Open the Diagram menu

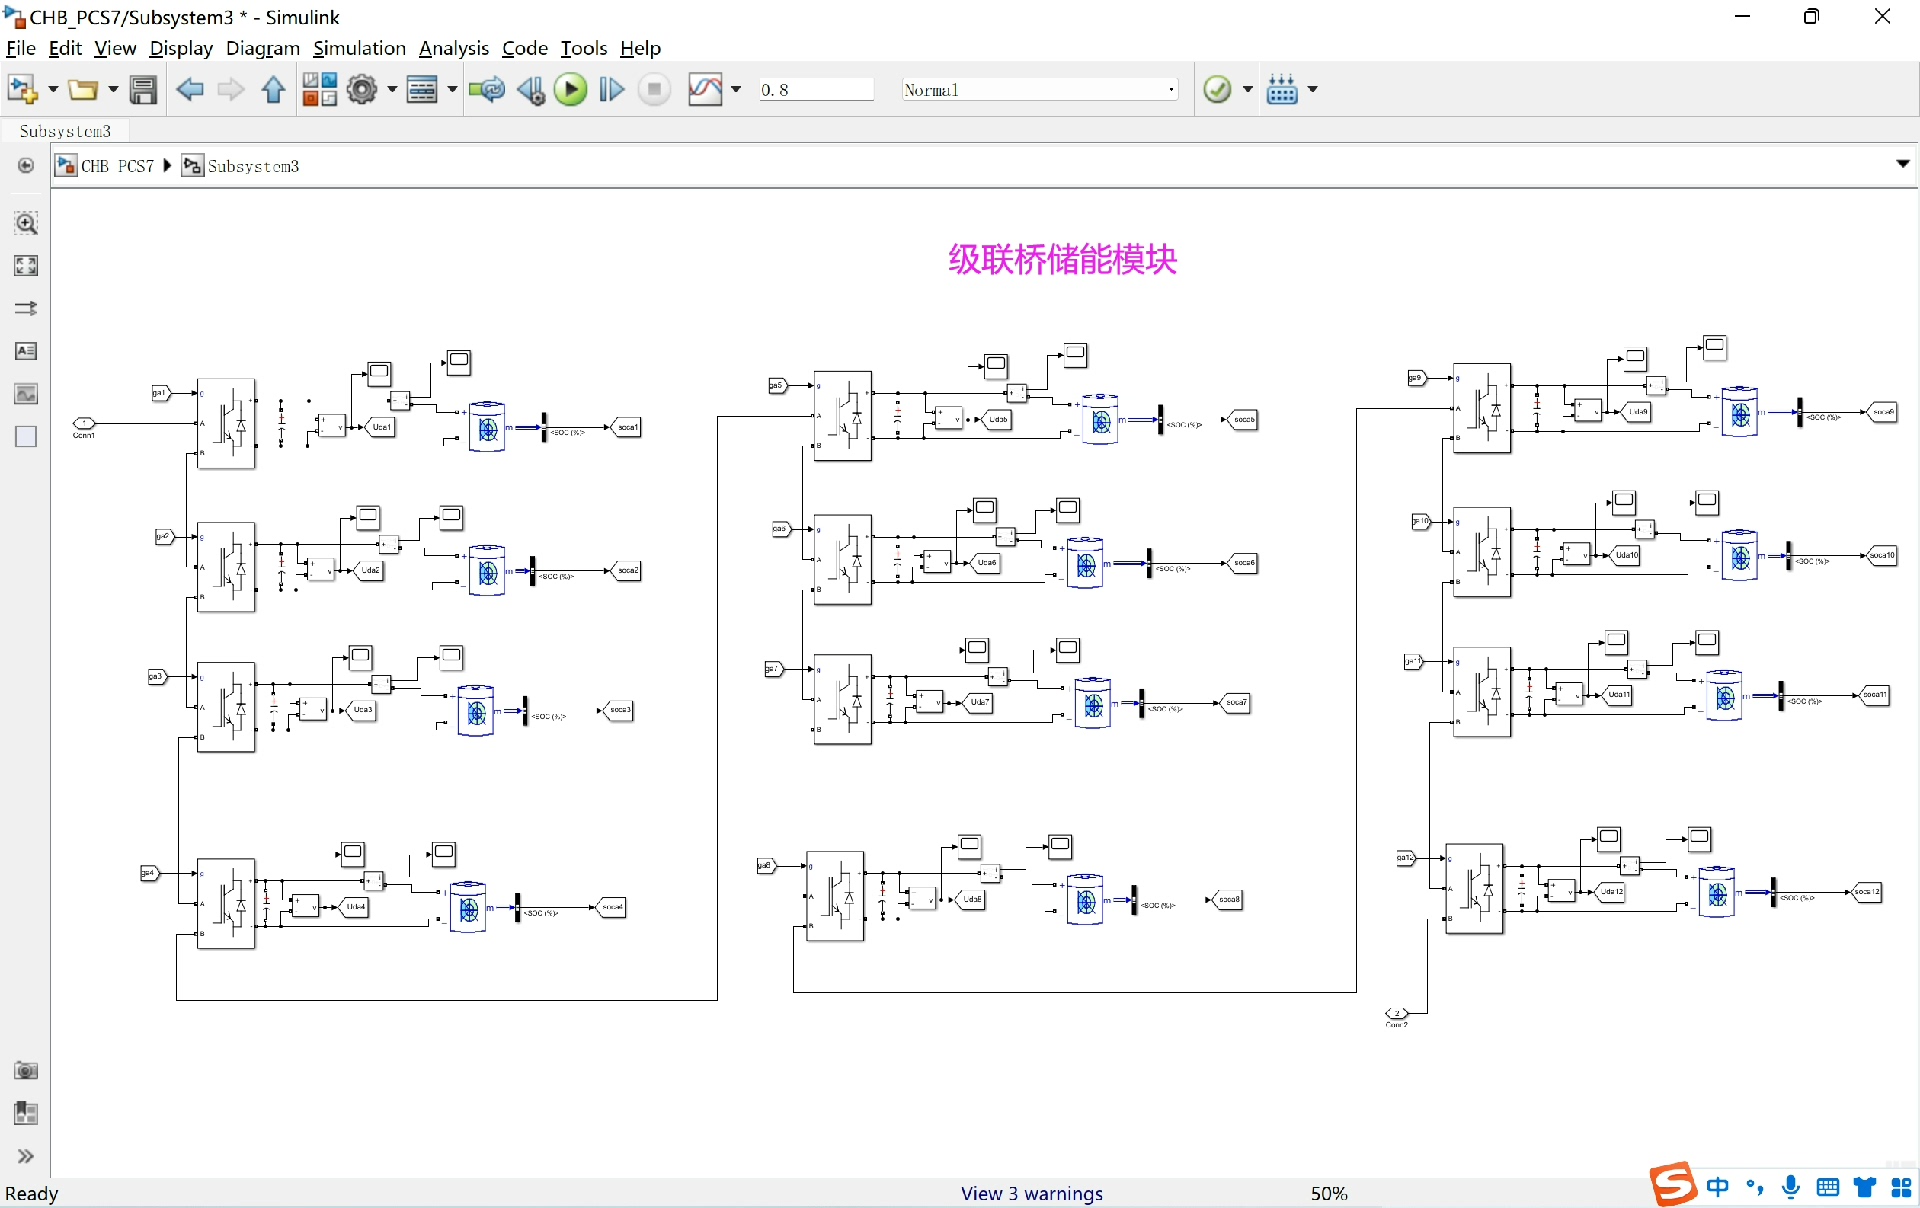(x=262, y=48)
